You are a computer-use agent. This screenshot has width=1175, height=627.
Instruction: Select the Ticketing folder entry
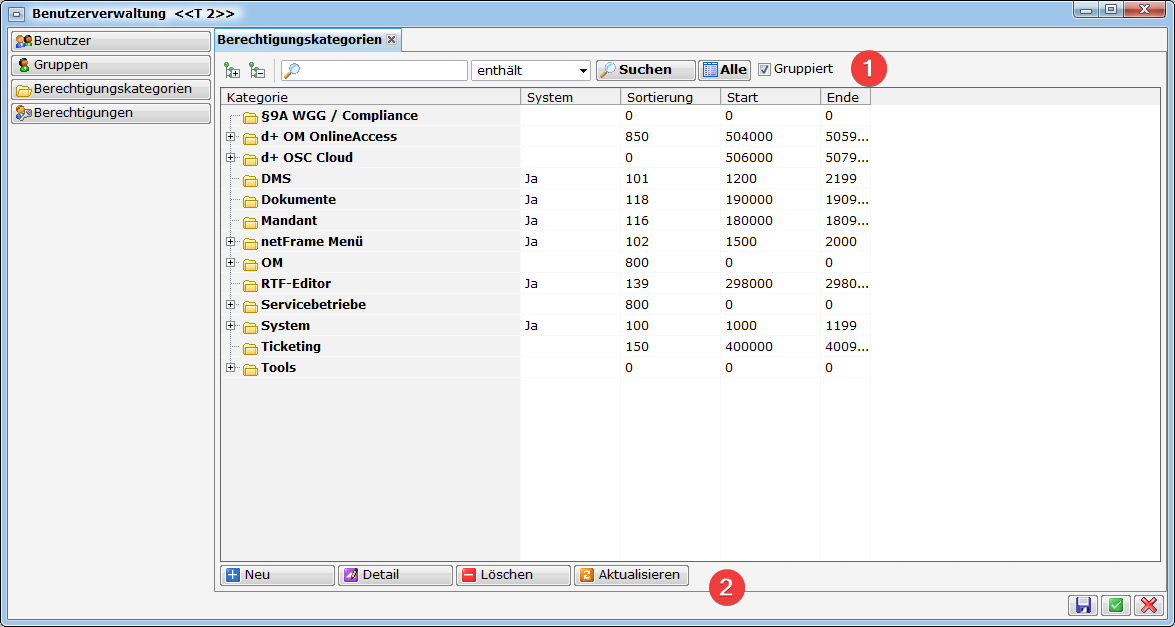[290, 347]
